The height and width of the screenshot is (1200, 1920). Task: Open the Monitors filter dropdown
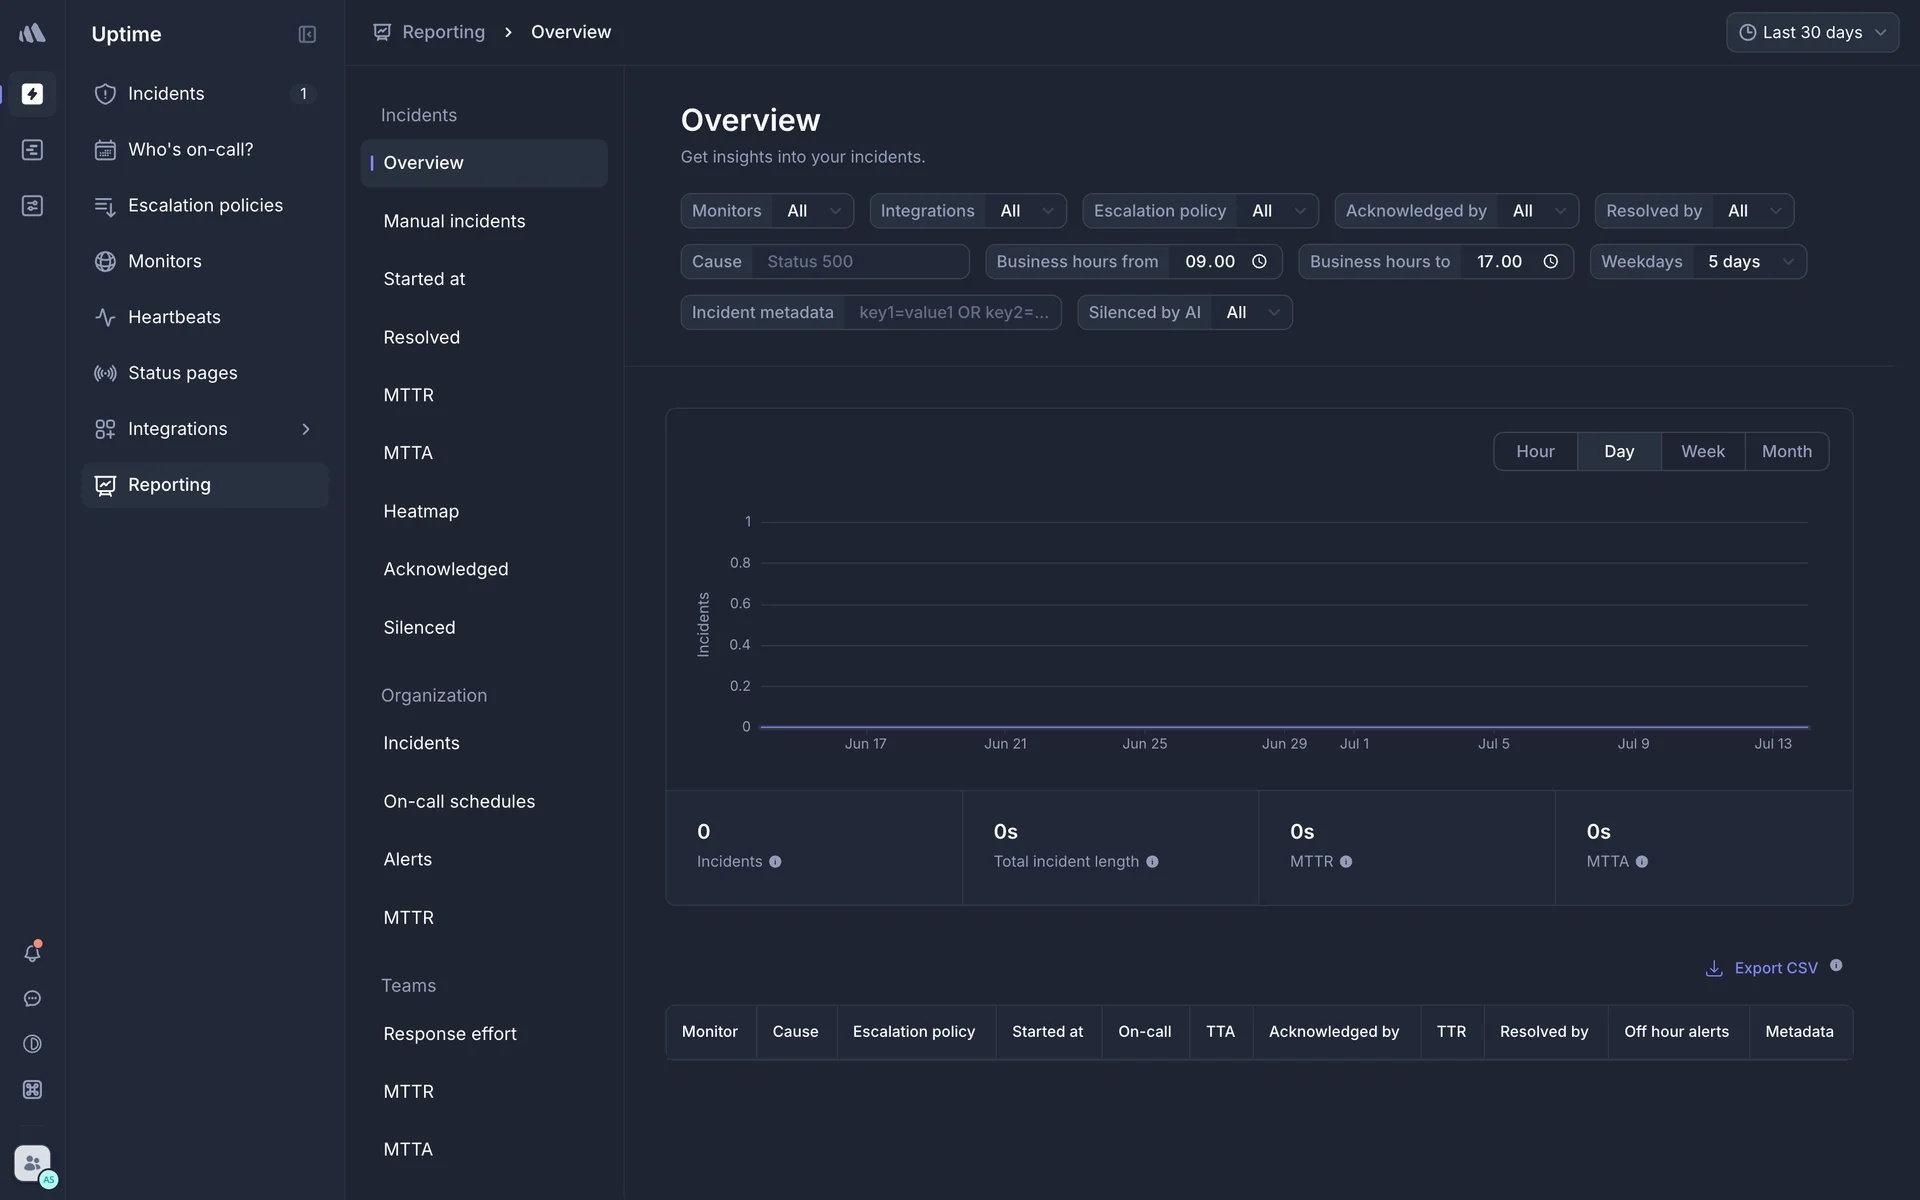813,211
